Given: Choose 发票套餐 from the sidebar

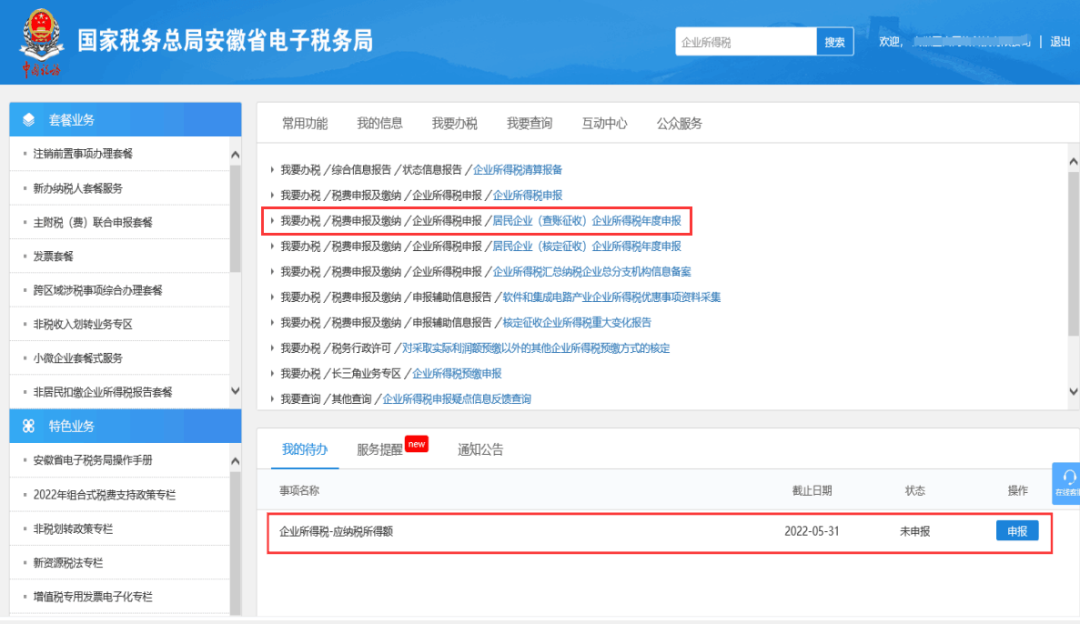Looking at the screenshot, I should tap(53, 256).
